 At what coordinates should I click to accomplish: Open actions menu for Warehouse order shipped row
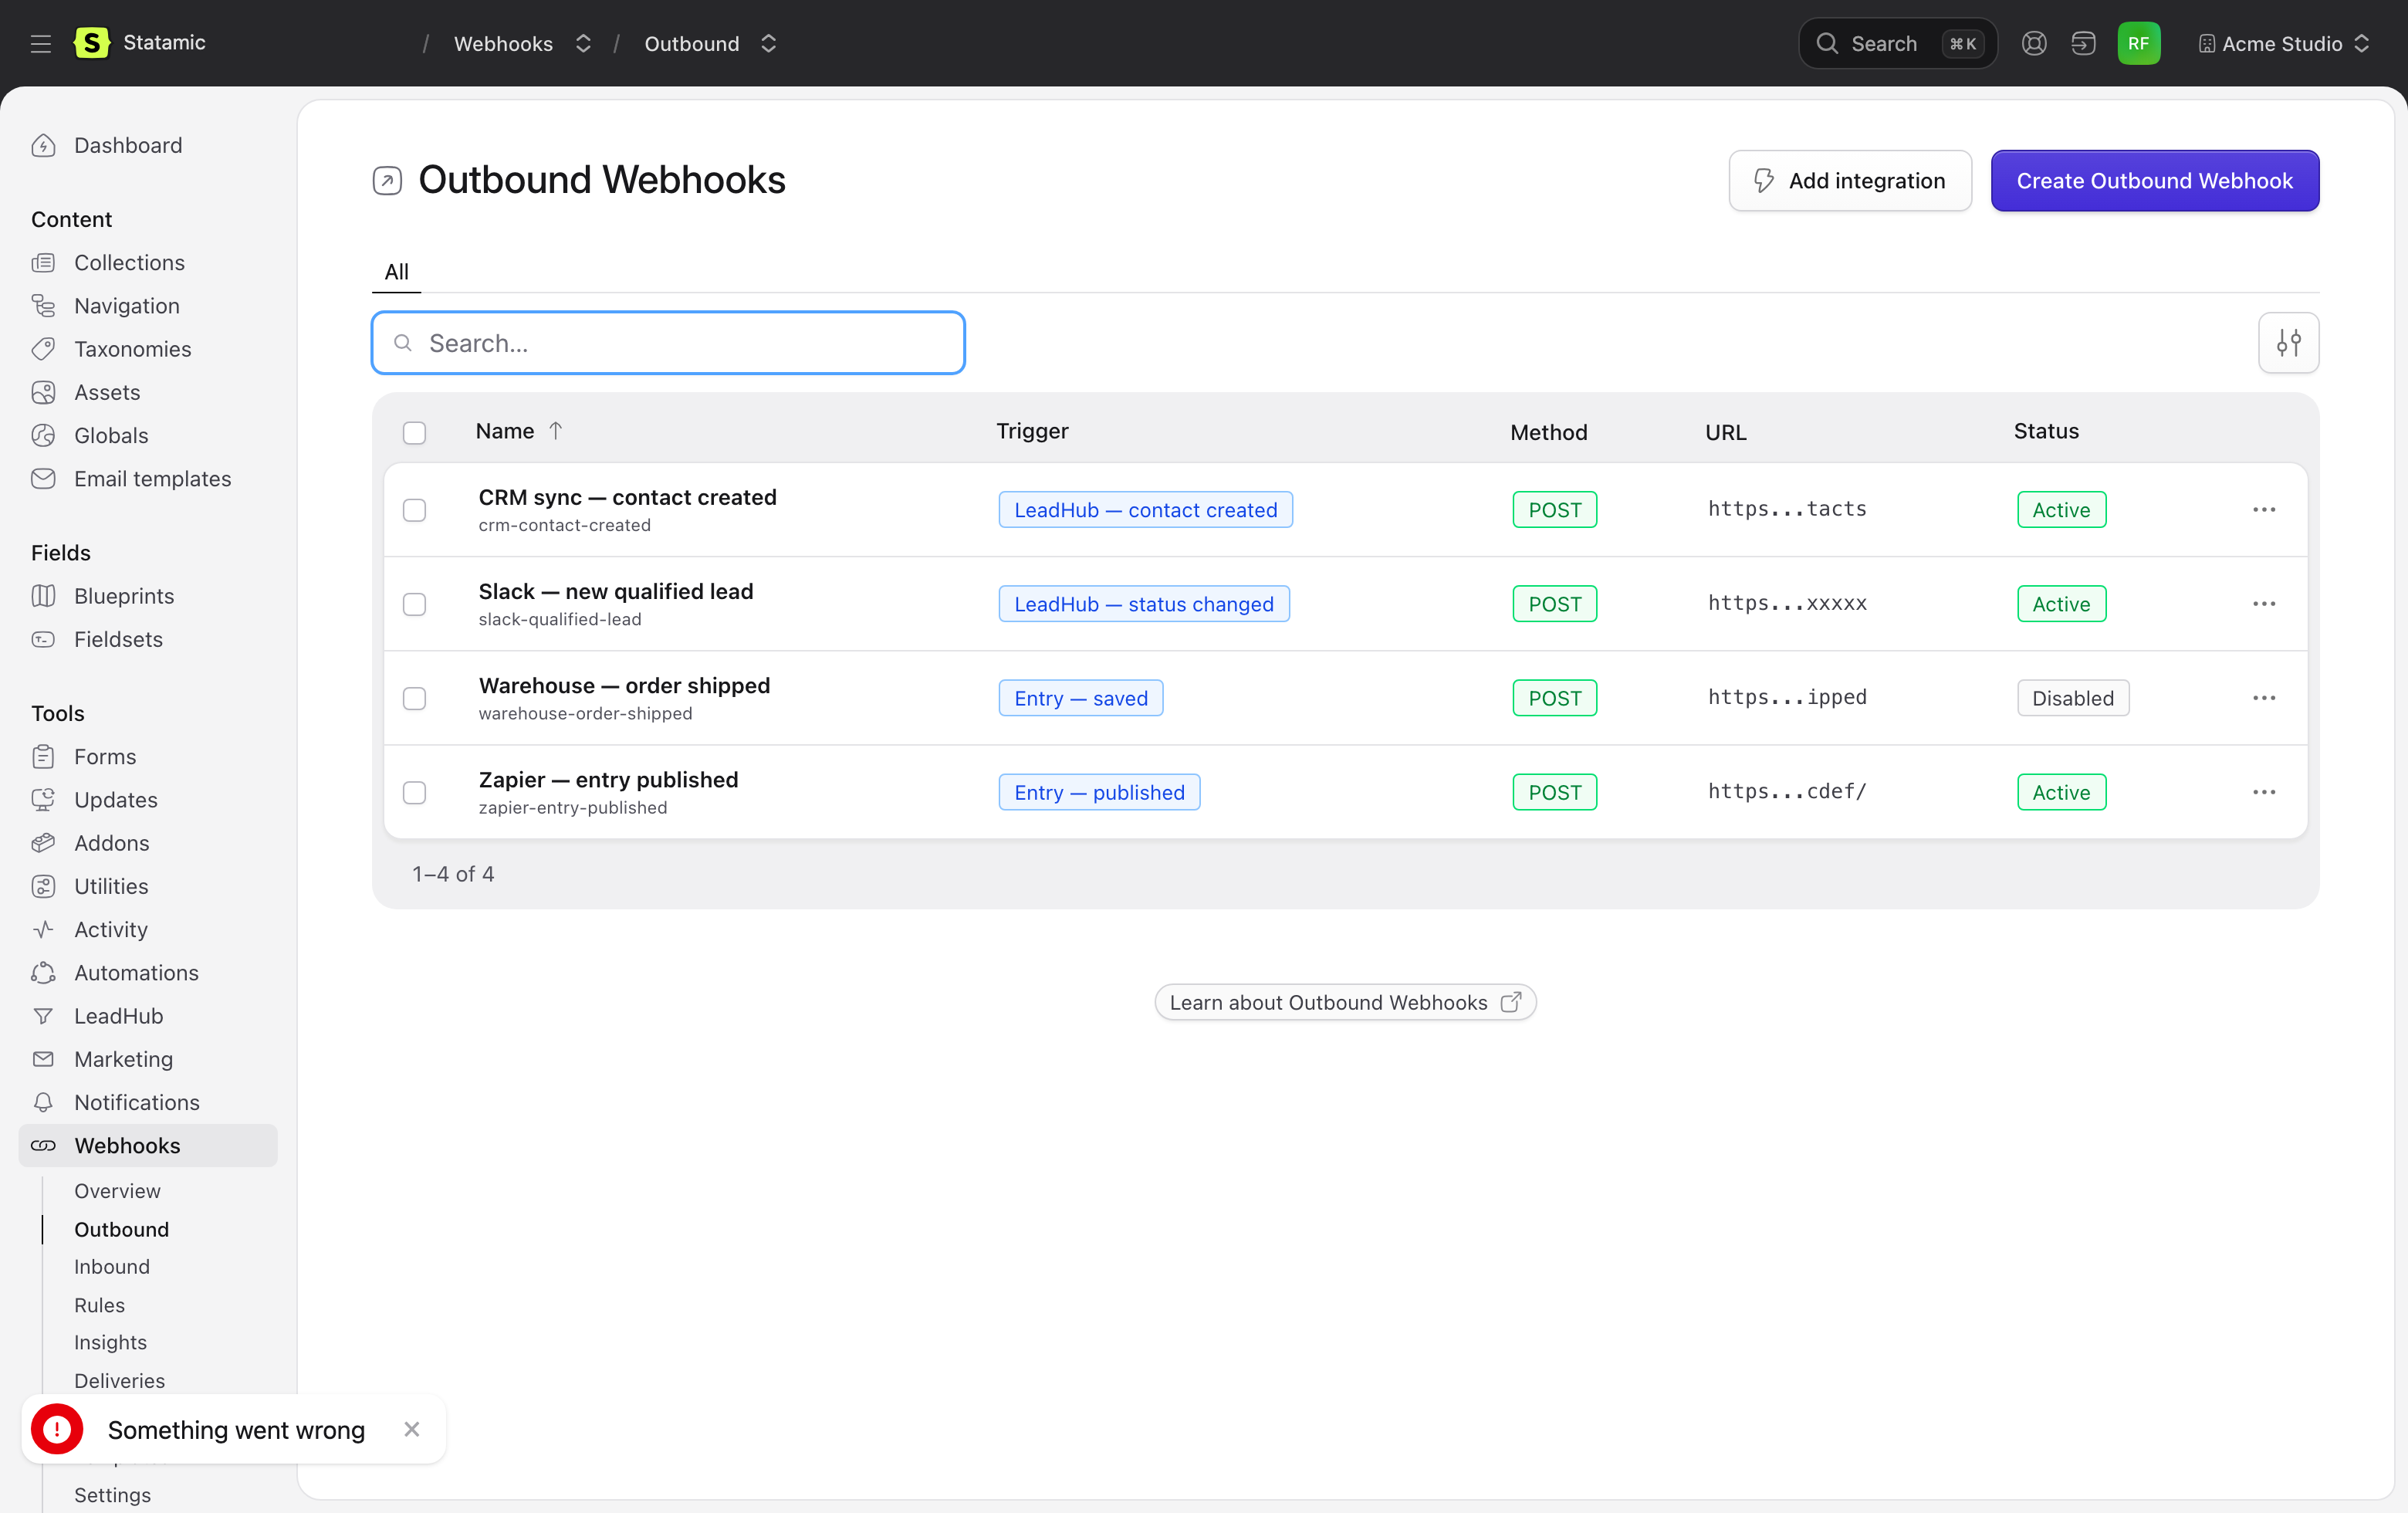point(2263,697)
